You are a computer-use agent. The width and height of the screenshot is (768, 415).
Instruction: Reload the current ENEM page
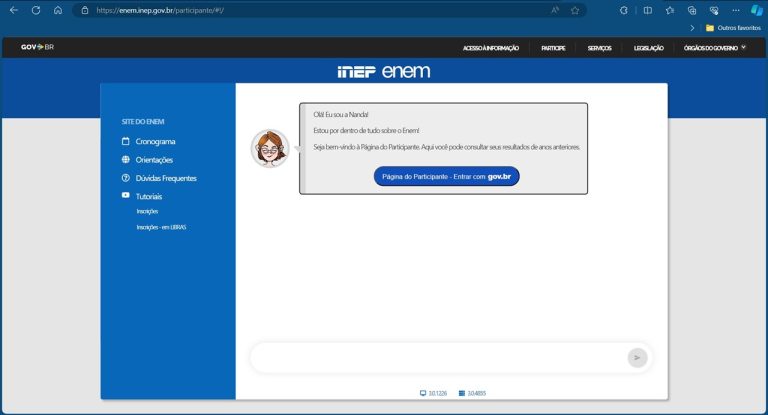pos(36,10)
